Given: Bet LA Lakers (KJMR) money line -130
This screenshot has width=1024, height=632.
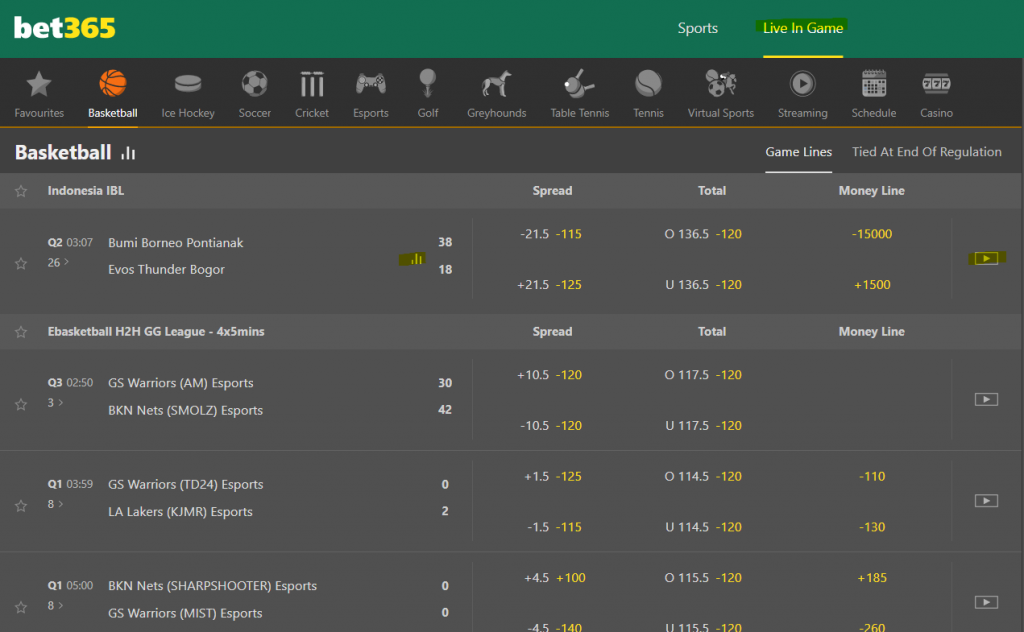Looking at the screenshot, I should click(x=872, y=528).
